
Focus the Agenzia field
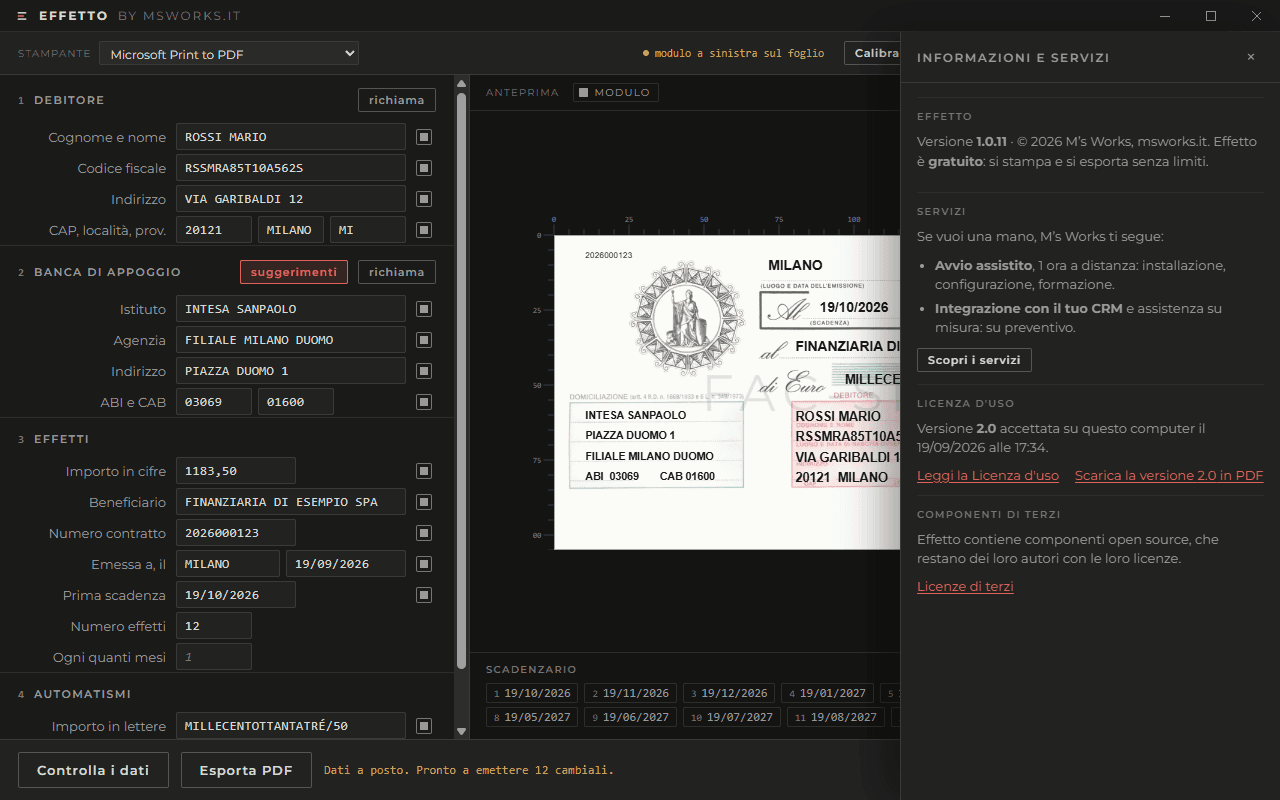pyautogui.click(x=291, y=340)
